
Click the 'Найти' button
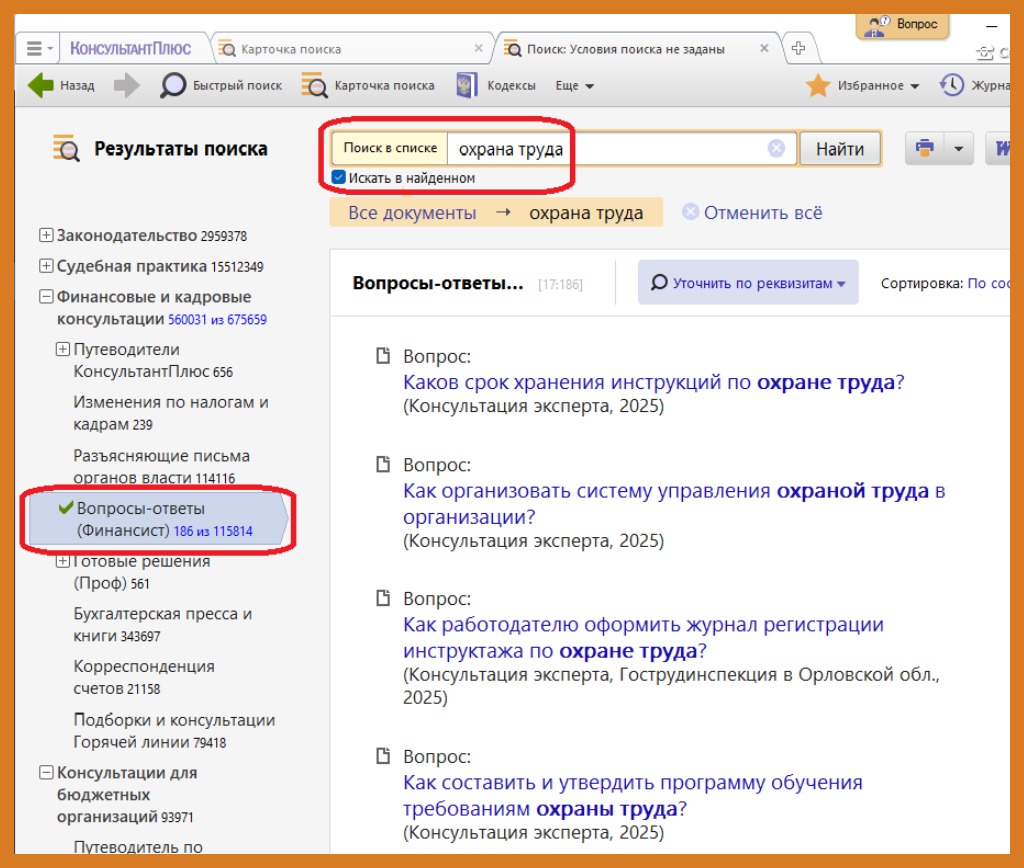(x=839, y=149)
